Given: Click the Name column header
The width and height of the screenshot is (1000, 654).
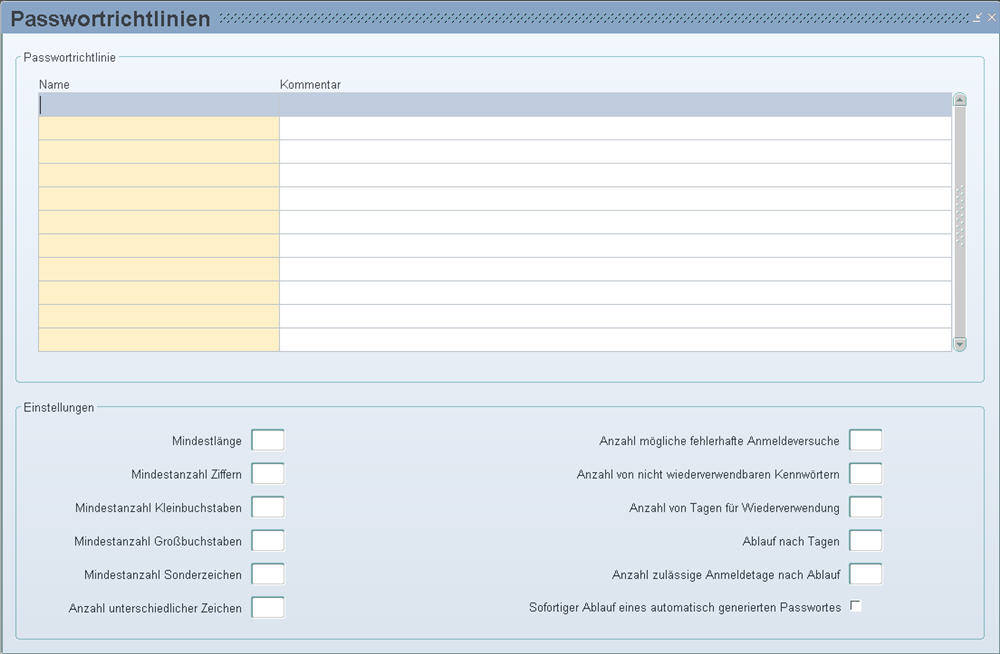Looking at the screenshot, I should 55,85.
